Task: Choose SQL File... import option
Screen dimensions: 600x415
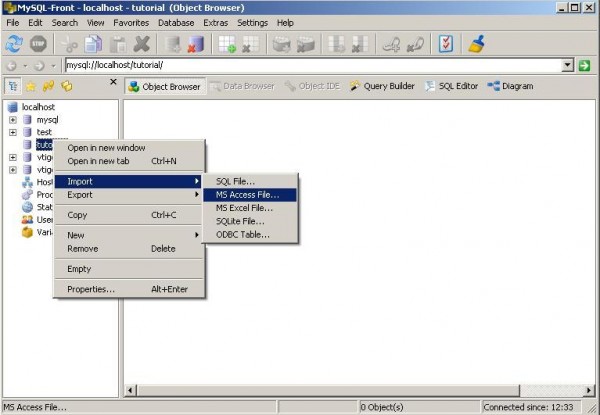Action: [250, 181]
